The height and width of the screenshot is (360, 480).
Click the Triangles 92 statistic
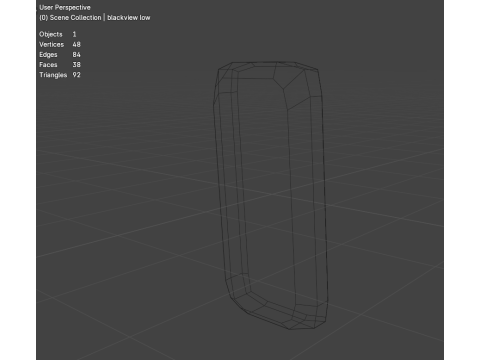point(60,75)
